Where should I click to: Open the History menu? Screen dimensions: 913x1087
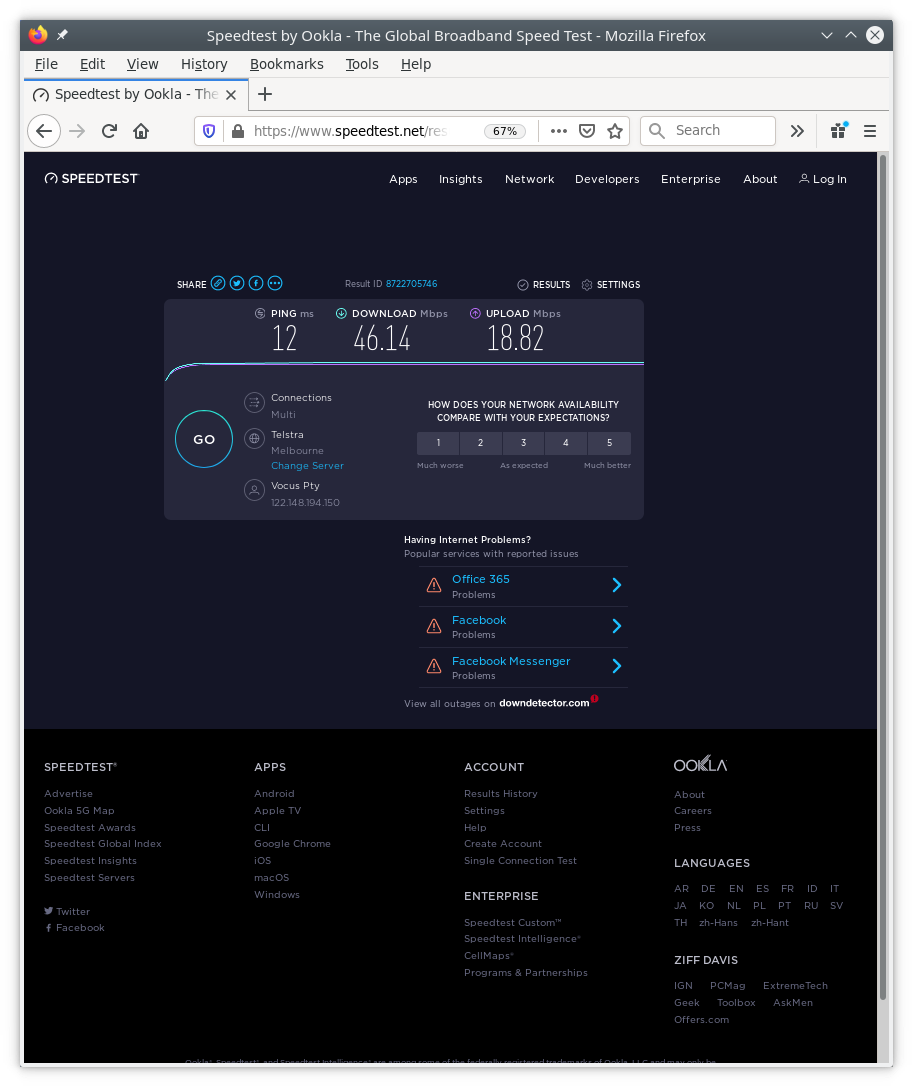[204, 64]
